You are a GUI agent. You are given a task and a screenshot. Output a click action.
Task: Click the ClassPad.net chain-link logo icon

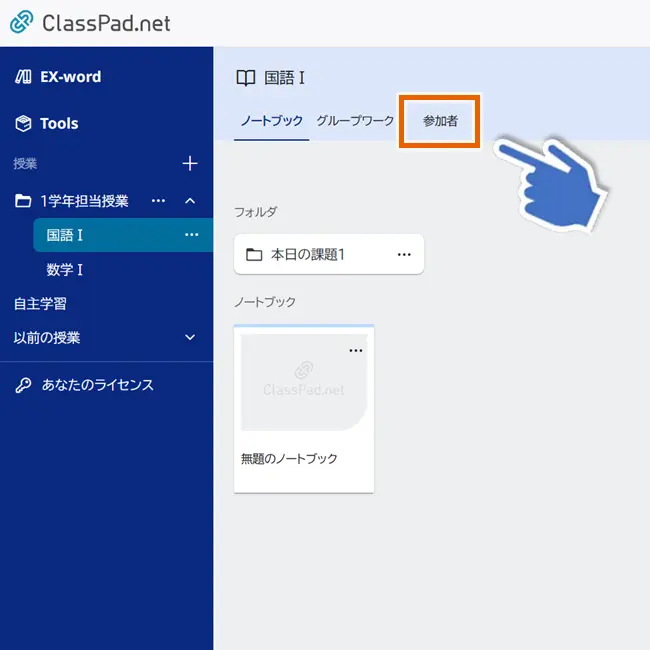22,22
